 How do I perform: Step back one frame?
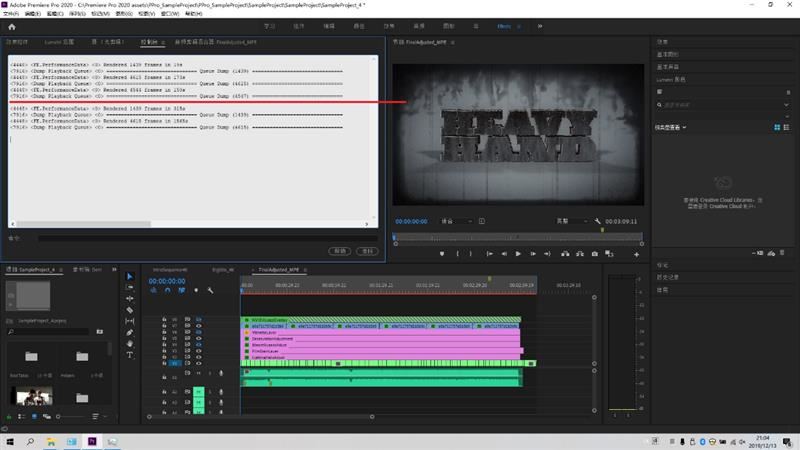point(504,254)
